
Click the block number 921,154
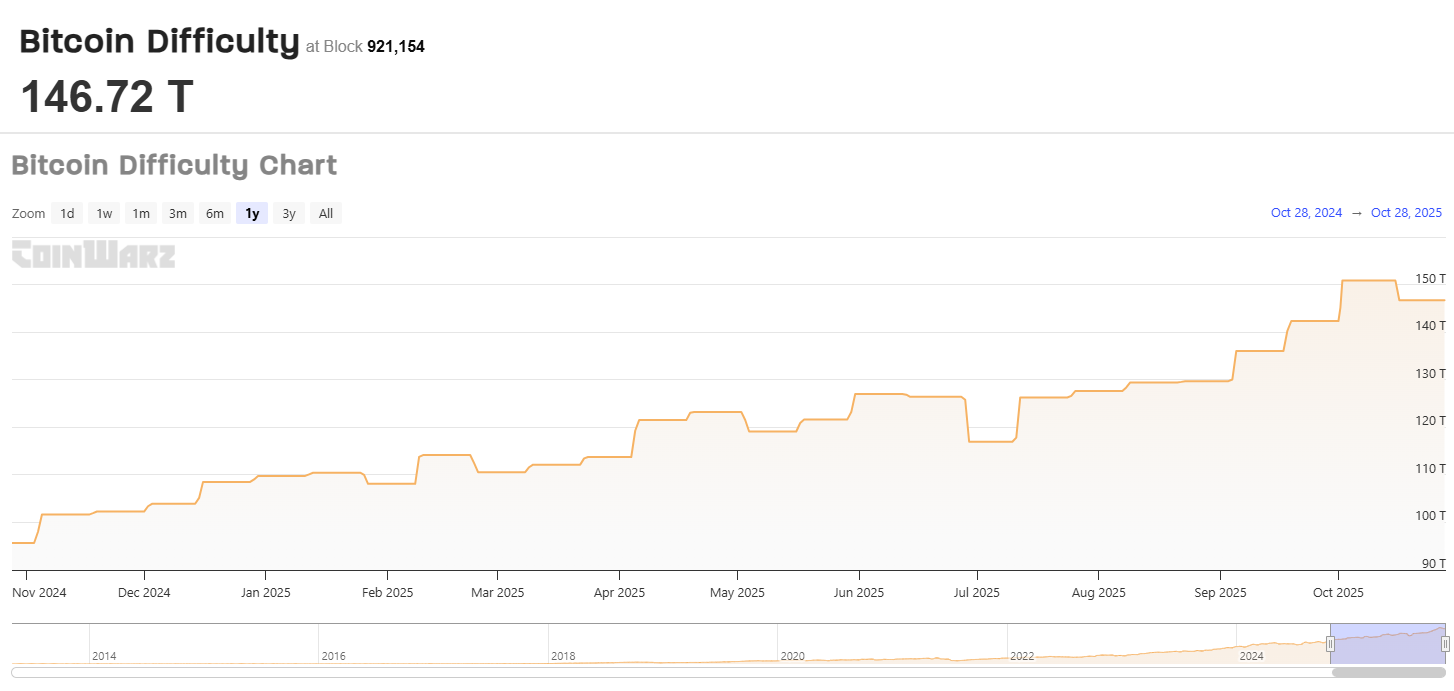(x=396, y=46)
